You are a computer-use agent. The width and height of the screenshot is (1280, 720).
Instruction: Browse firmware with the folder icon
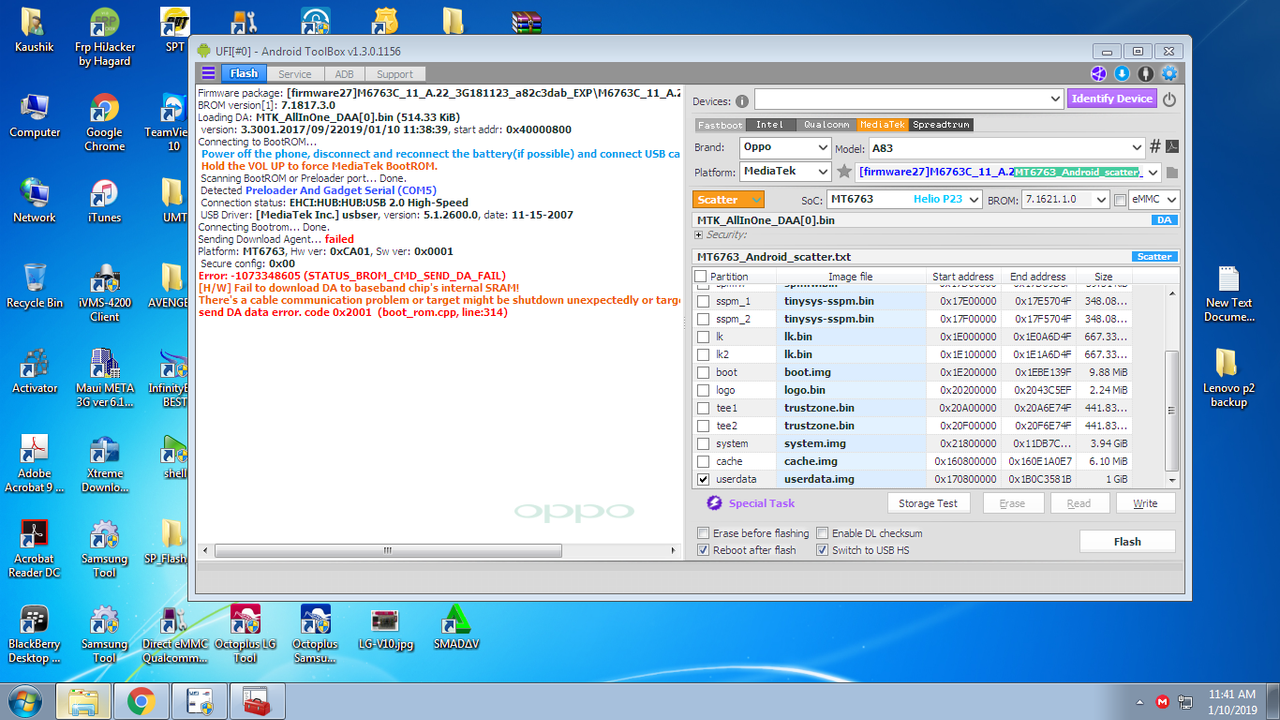pos(1172,172)
